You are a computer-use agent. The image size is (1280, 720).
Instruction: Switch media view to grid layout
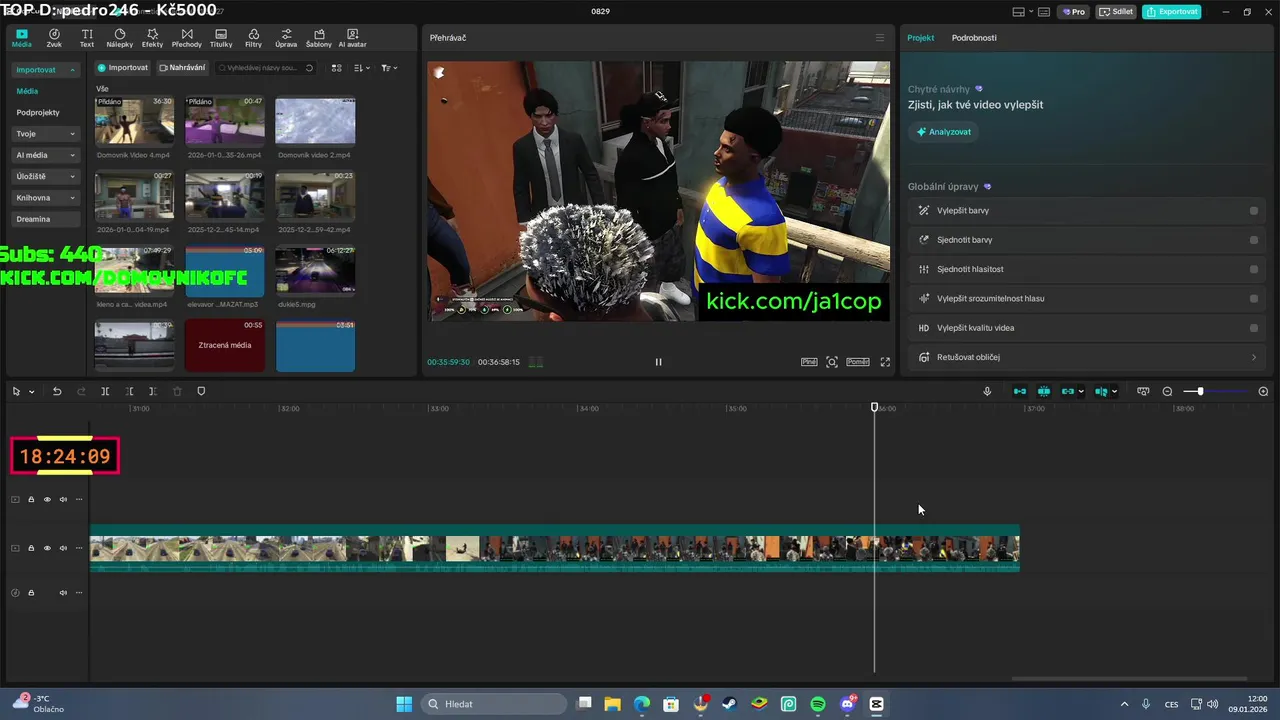pyautogui.click(x=336, y=68)
